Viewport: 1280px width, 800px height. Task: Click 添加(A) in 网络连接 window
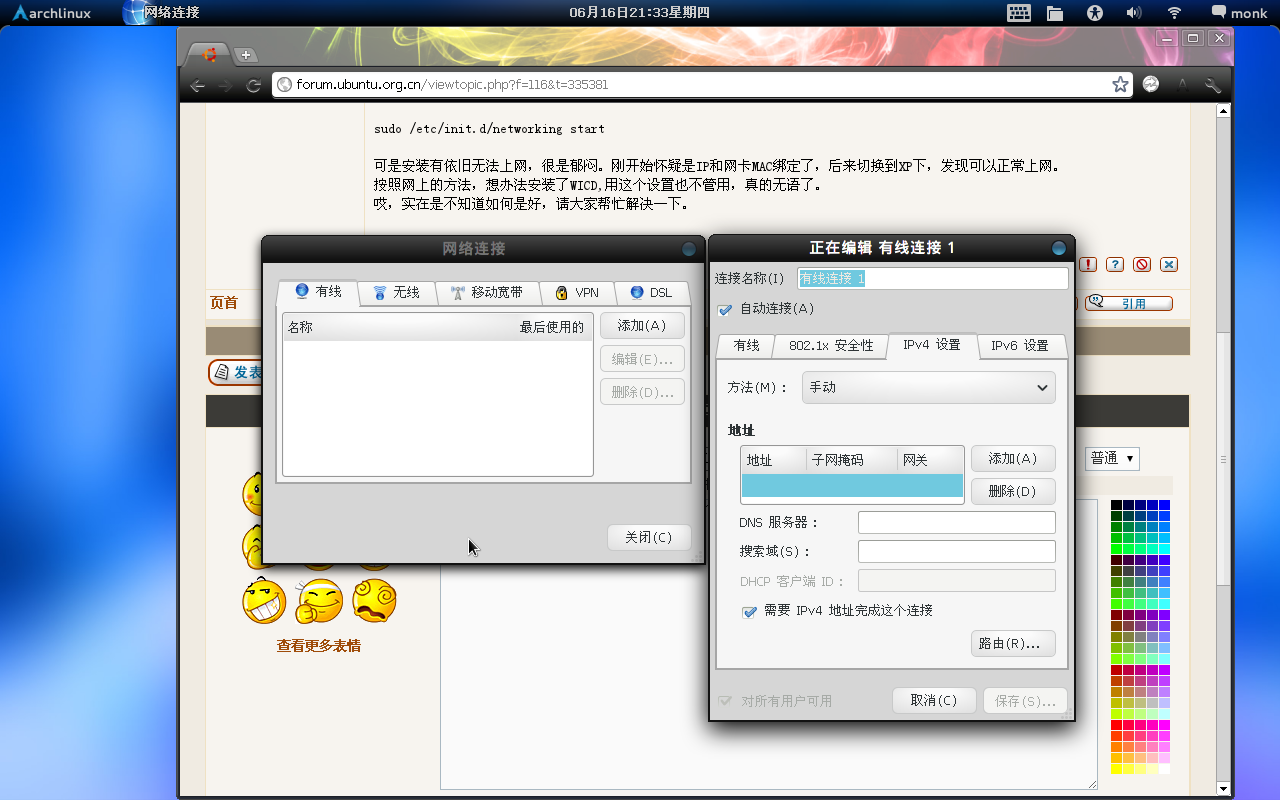[642, 325]
